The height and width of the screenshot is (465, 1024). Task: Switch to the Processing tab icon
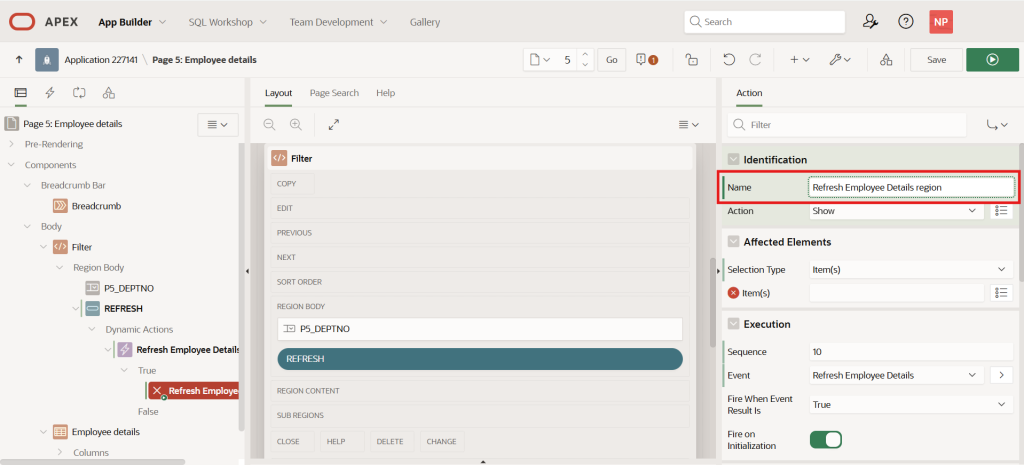tap(79, 93)
